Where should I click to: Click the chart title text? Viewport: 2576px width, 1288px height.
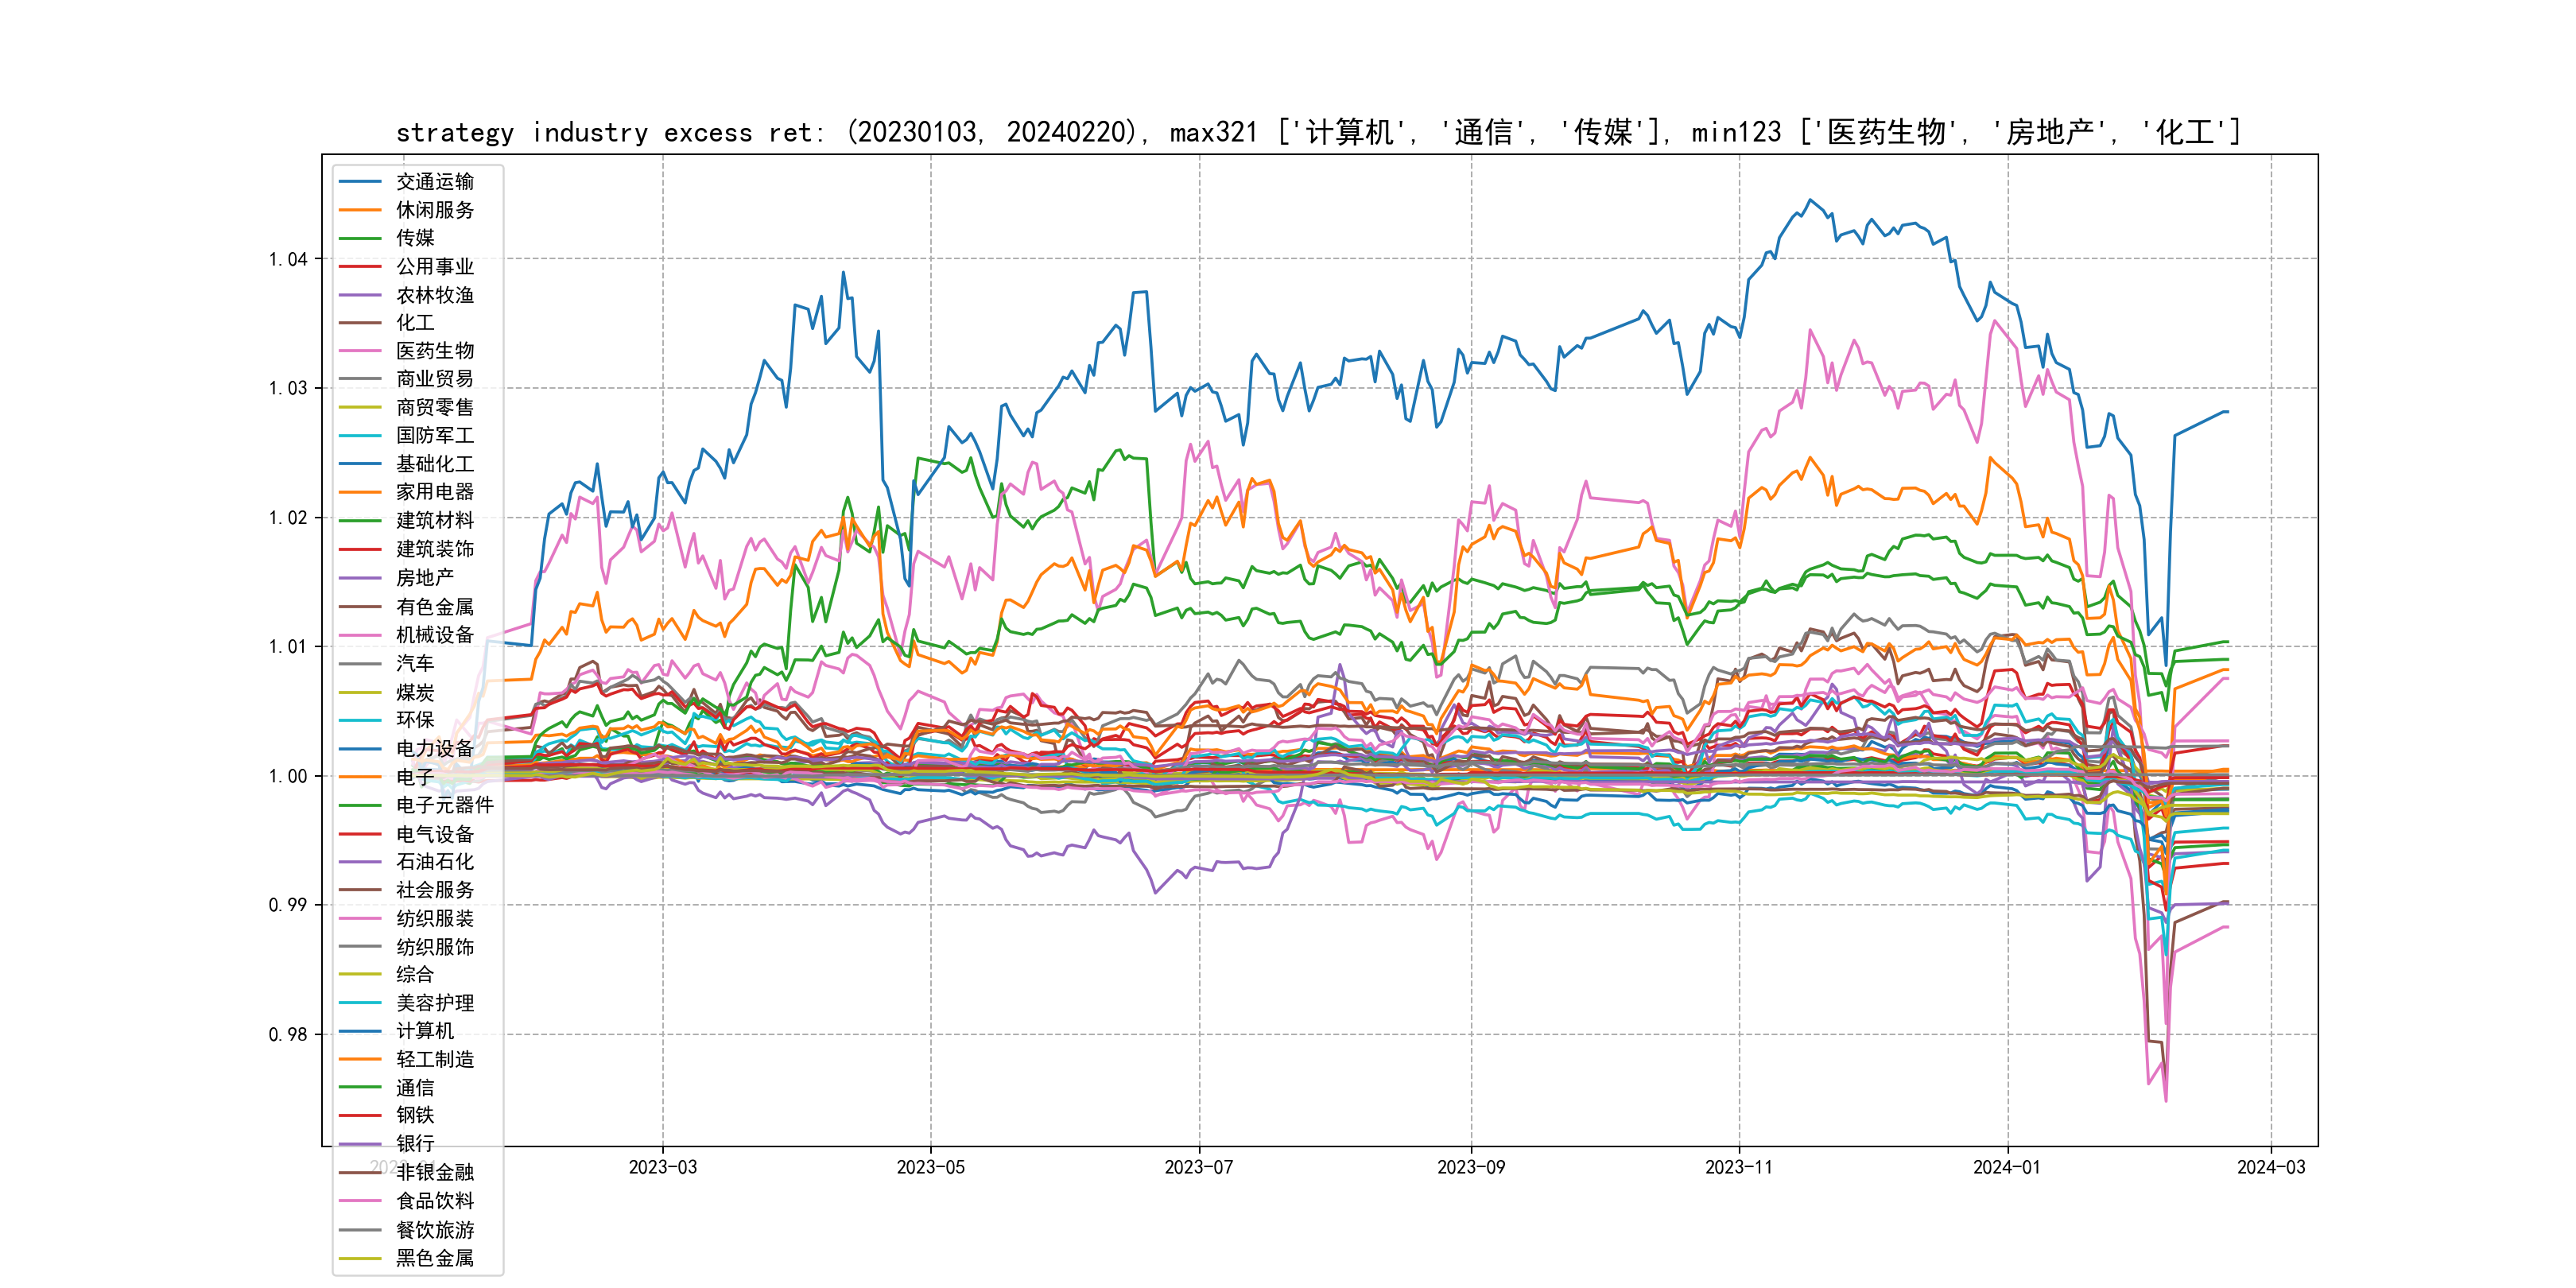(1318, 133)
